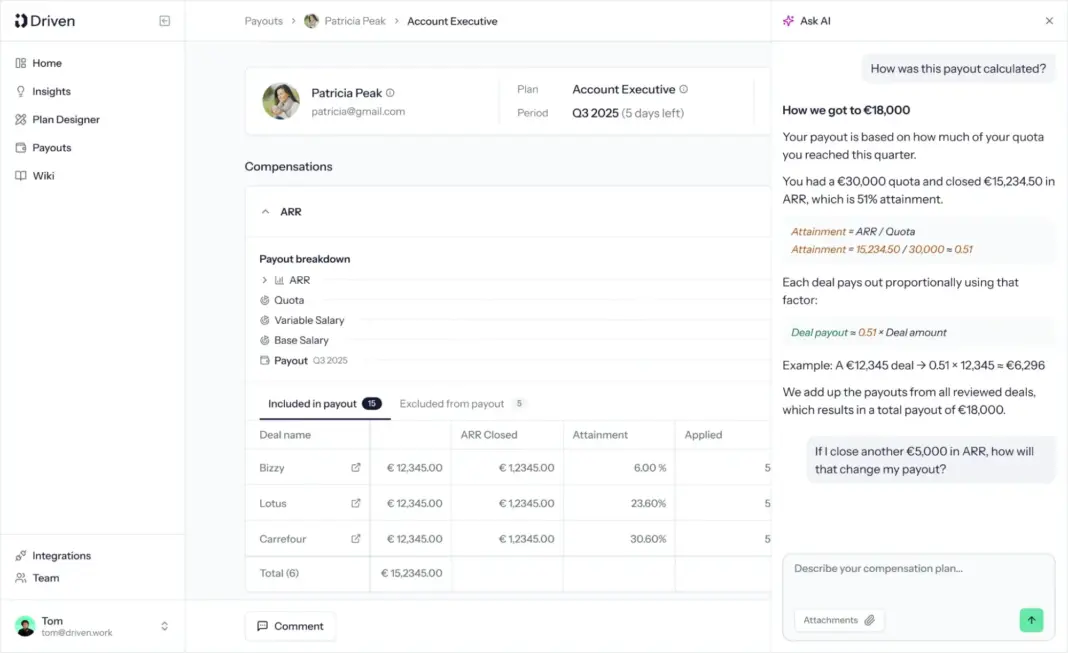
Task: Click the Deal name column header
Action: pos(285,435)
